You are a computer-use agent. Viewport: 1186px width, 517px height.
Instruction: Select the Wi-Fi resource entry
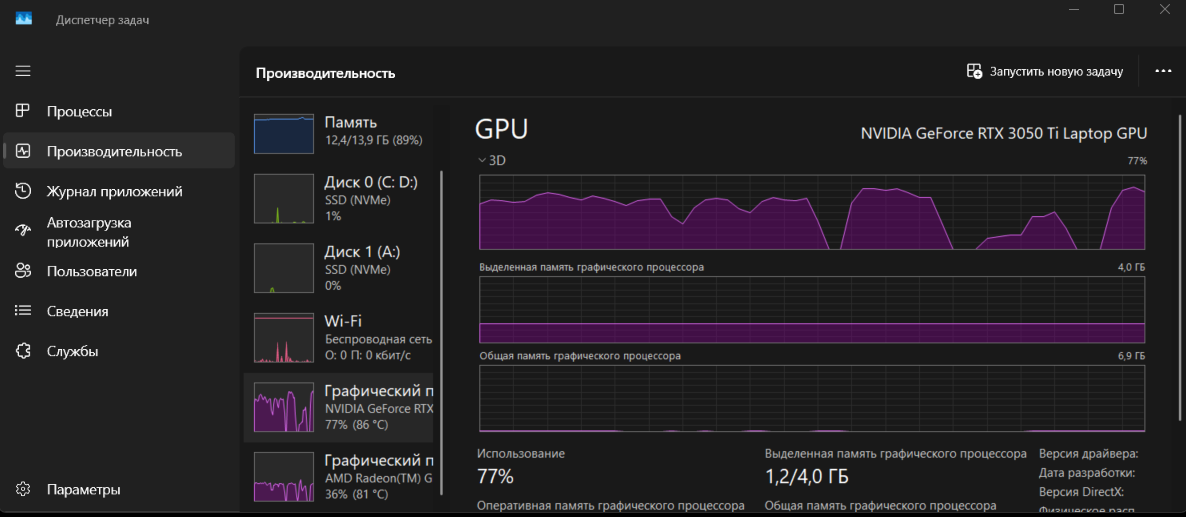tap(338, 338)
